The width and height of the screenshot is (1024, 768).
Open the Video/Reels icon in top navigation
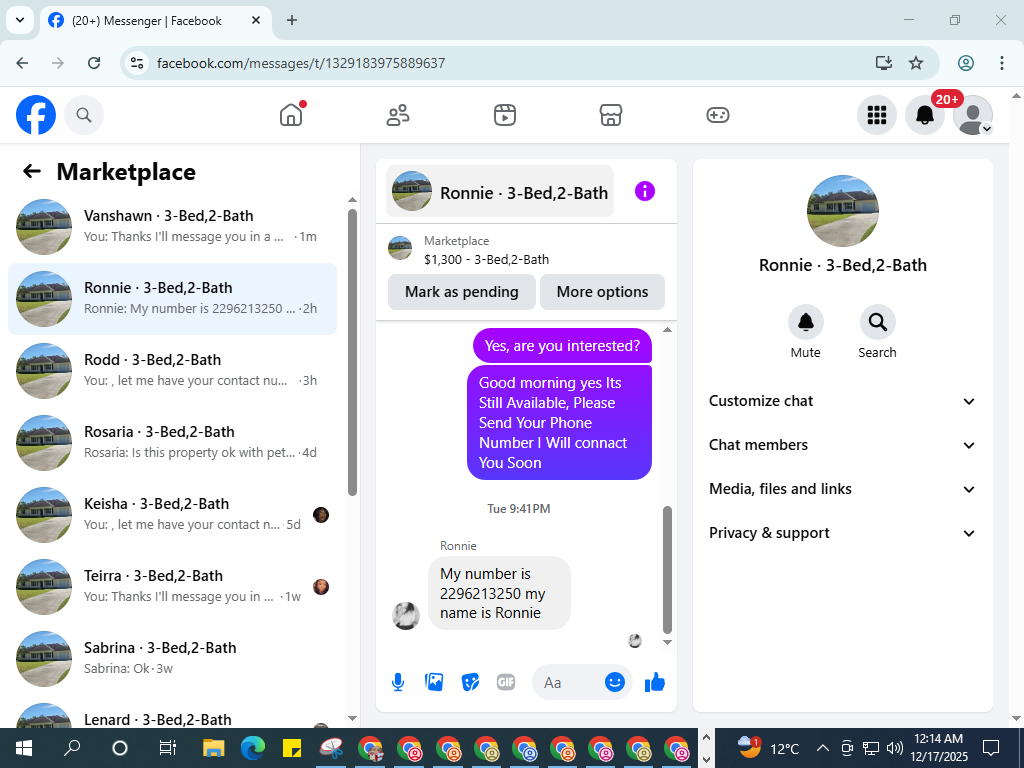(x=505, y=115)
